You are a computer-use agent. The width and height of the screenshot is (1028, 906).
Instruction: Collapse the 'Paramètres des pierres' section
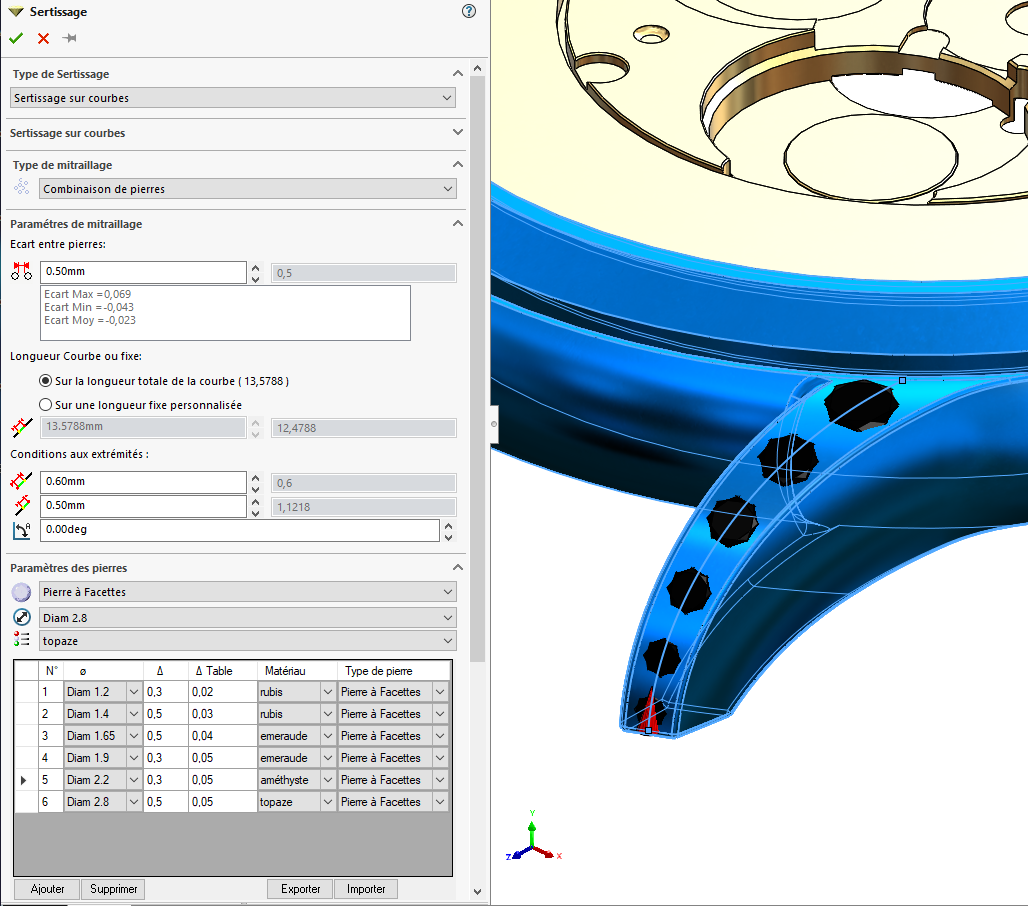[458, 567]
